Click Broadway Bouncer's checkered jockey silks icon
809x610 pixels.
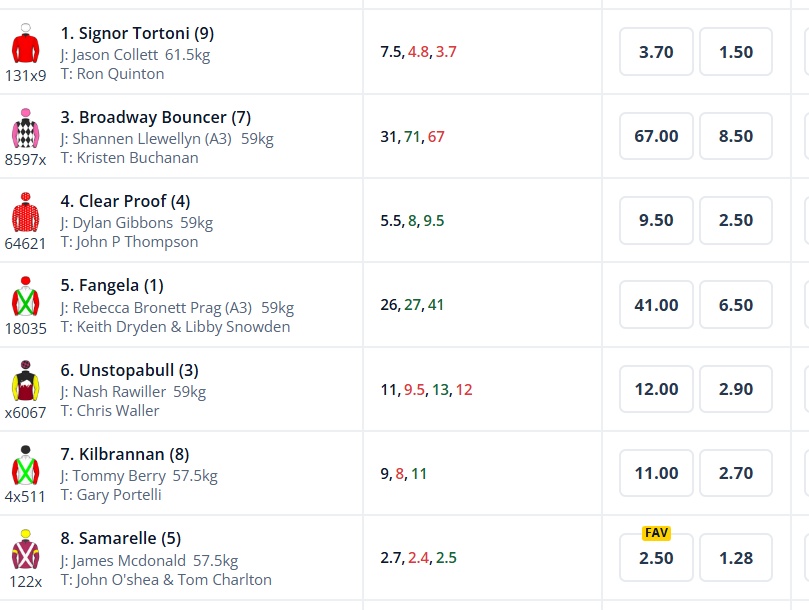coord(25,129)
